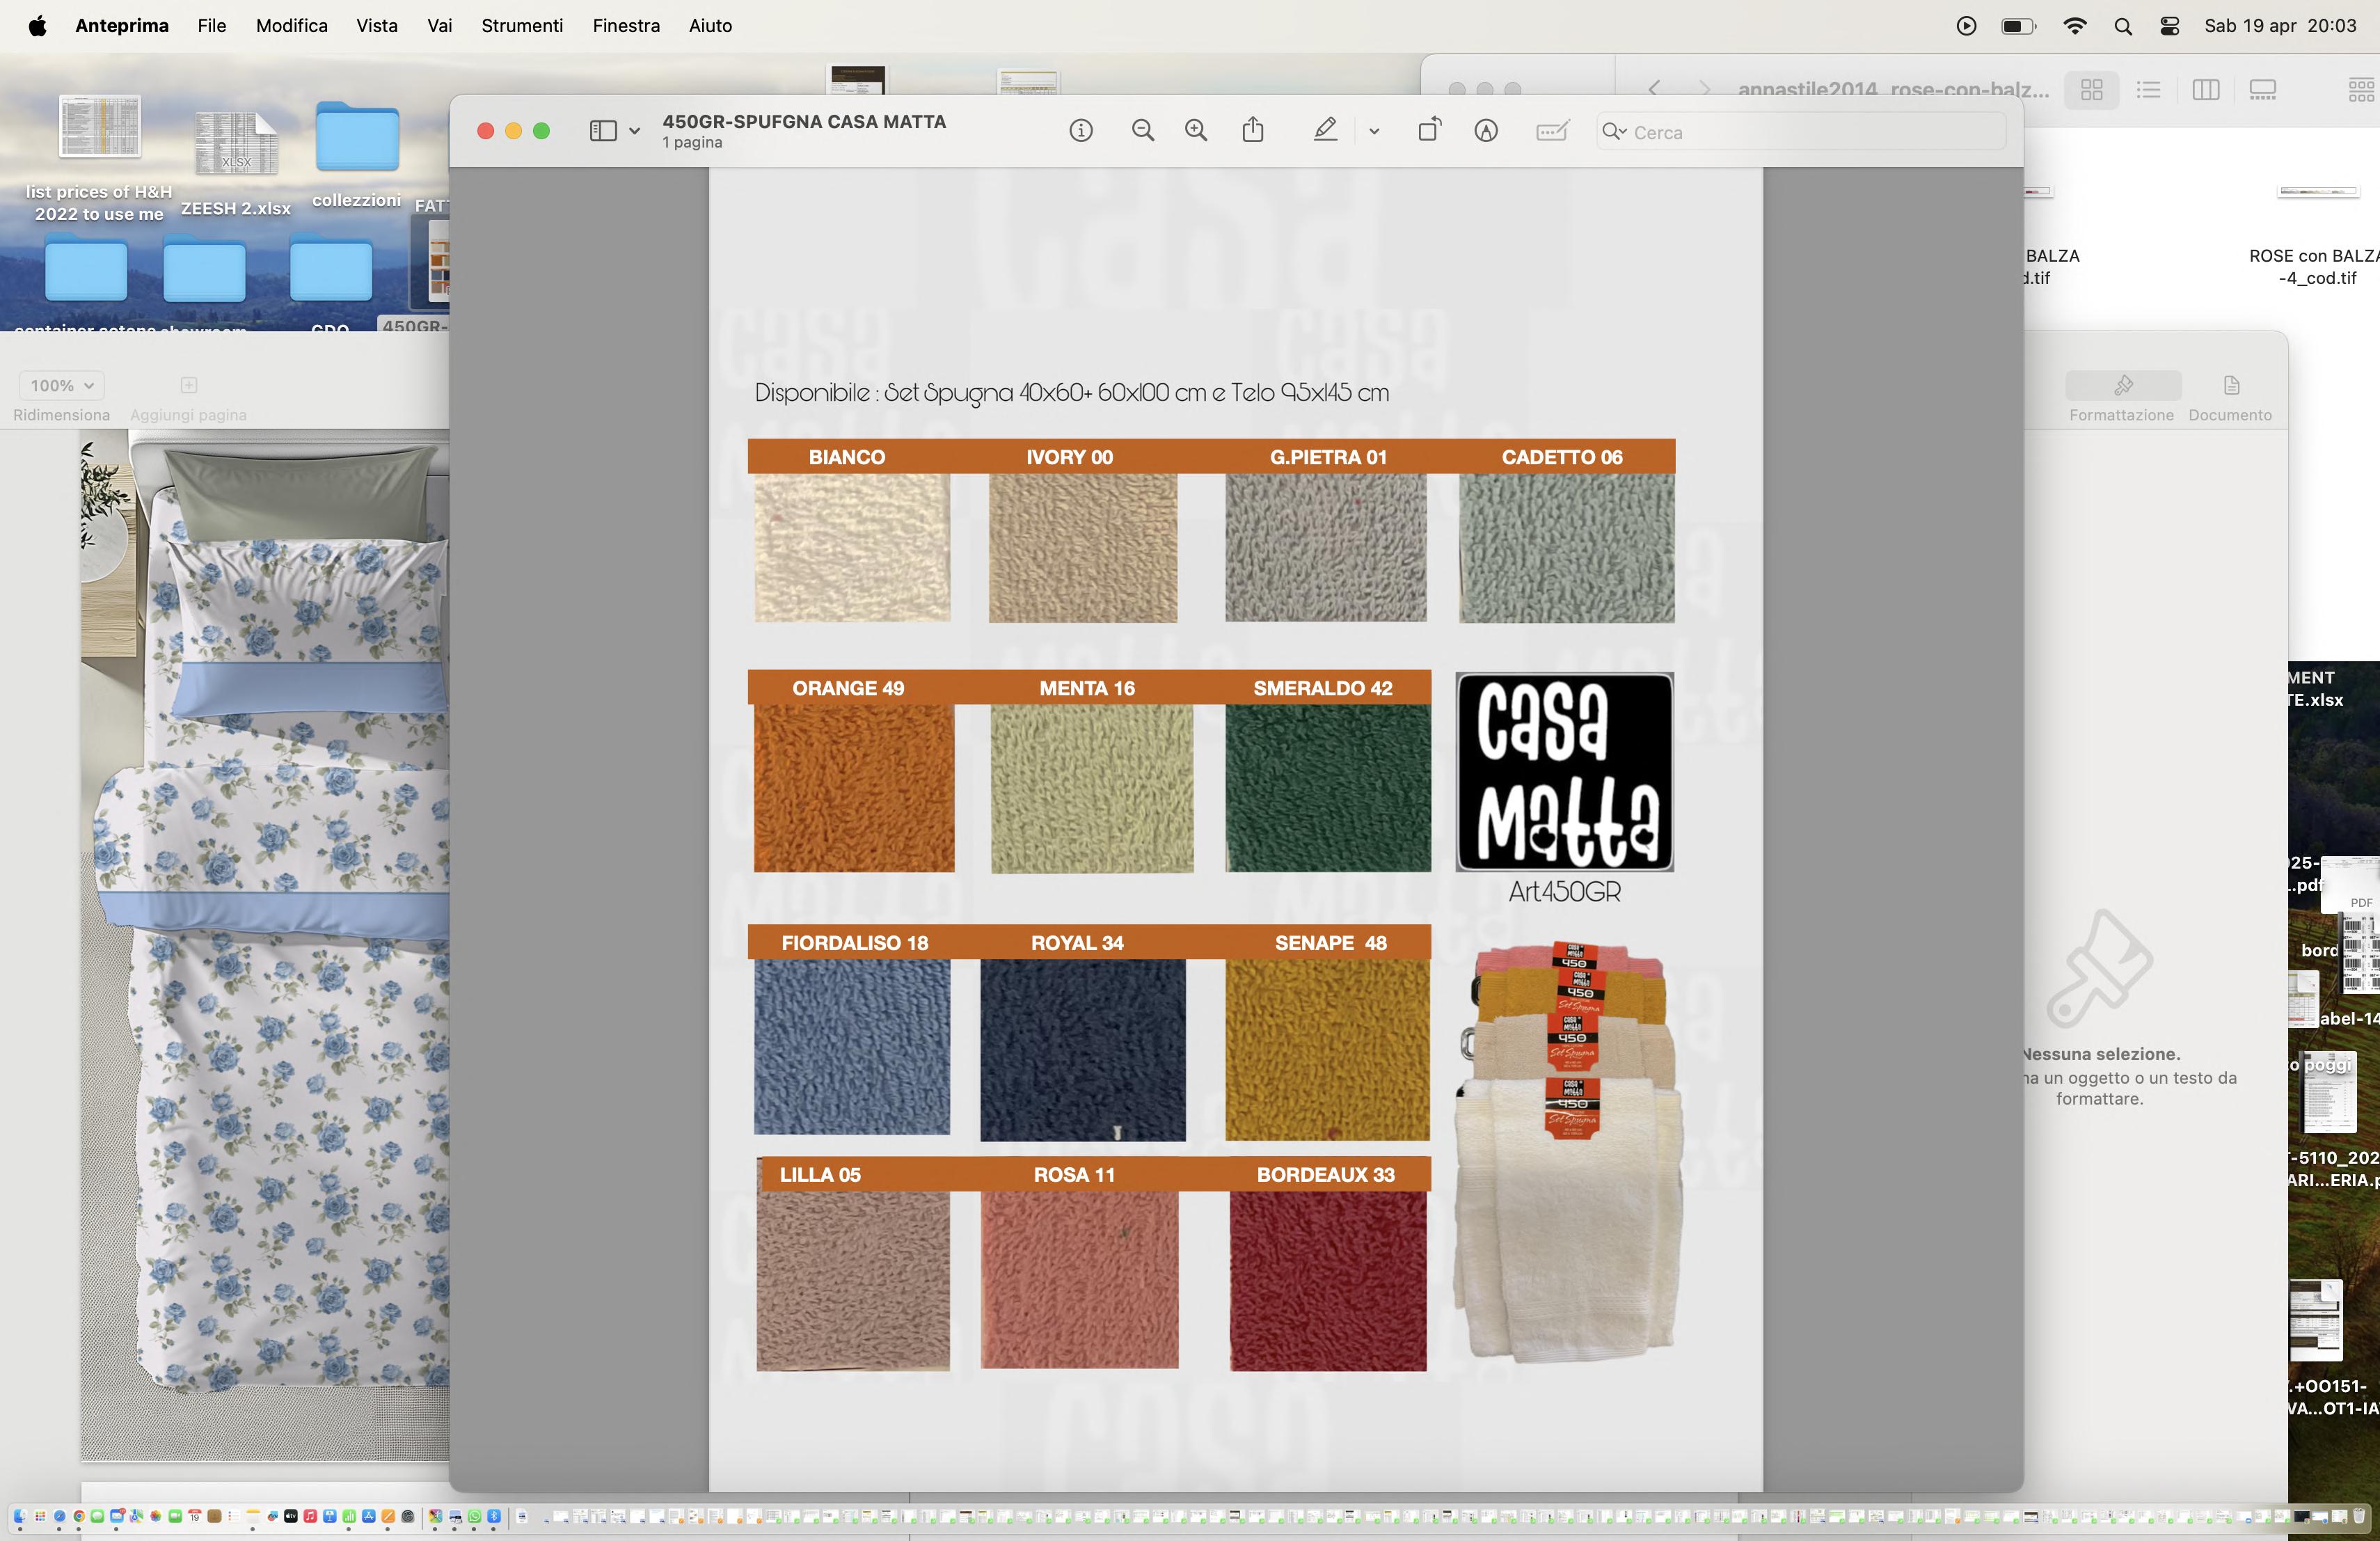Click the zoom in magnifier

coord(1196,131)
